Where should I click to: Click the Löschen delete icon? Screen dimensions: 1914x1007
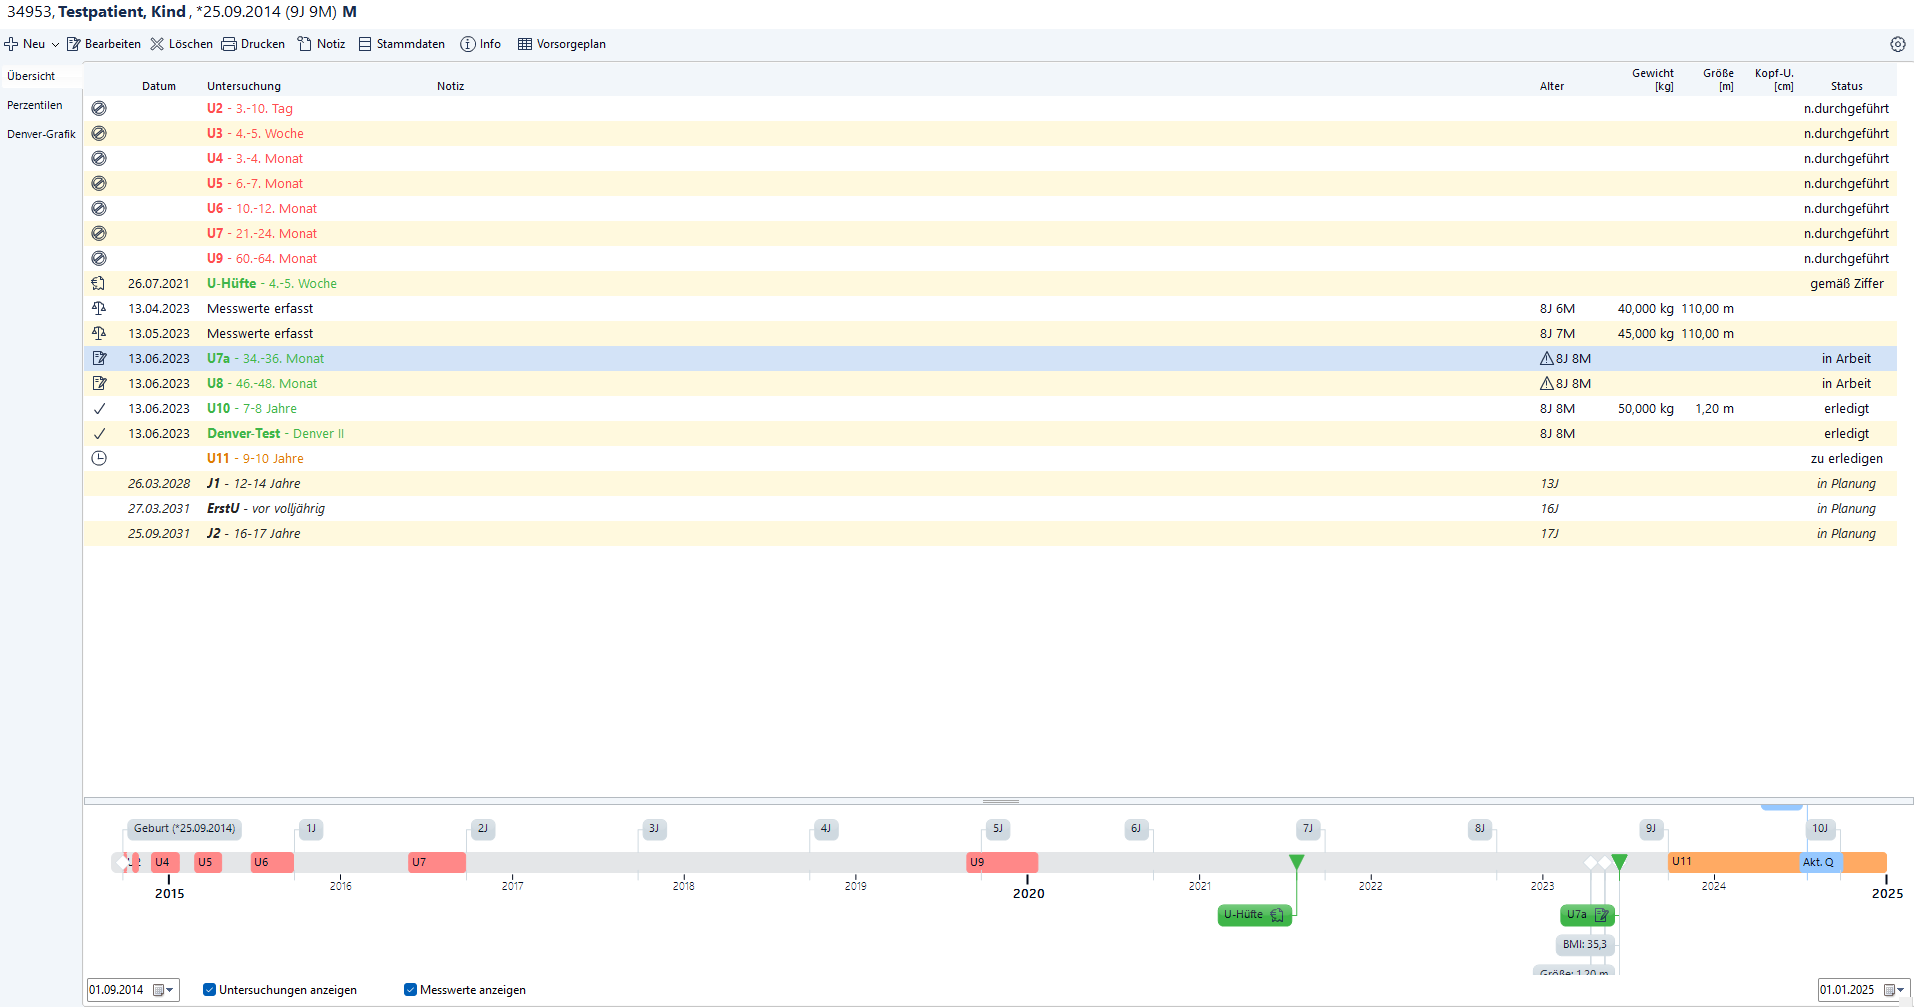click(x=157, y=44)
